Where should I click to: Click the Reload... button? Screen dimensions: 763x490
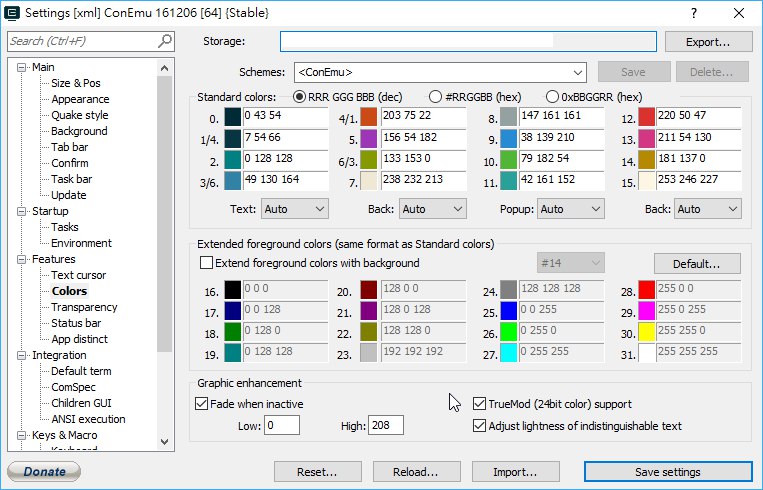[x=416, y=472]
